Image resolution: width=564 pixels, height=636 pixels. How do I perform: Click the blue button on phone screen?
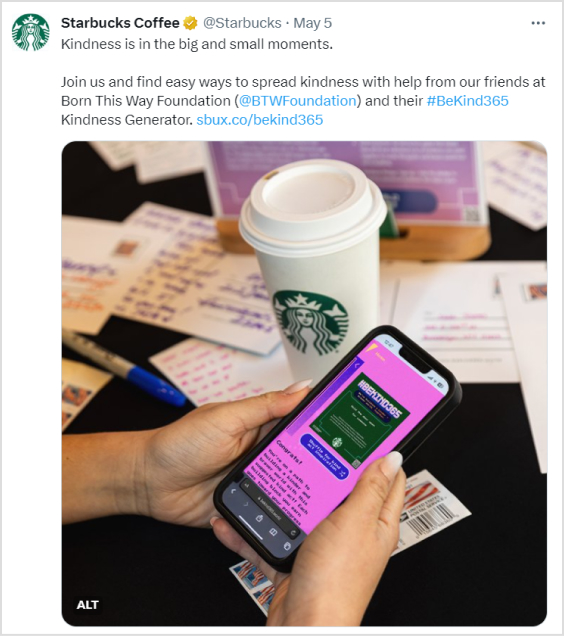(x=325, y=456)
